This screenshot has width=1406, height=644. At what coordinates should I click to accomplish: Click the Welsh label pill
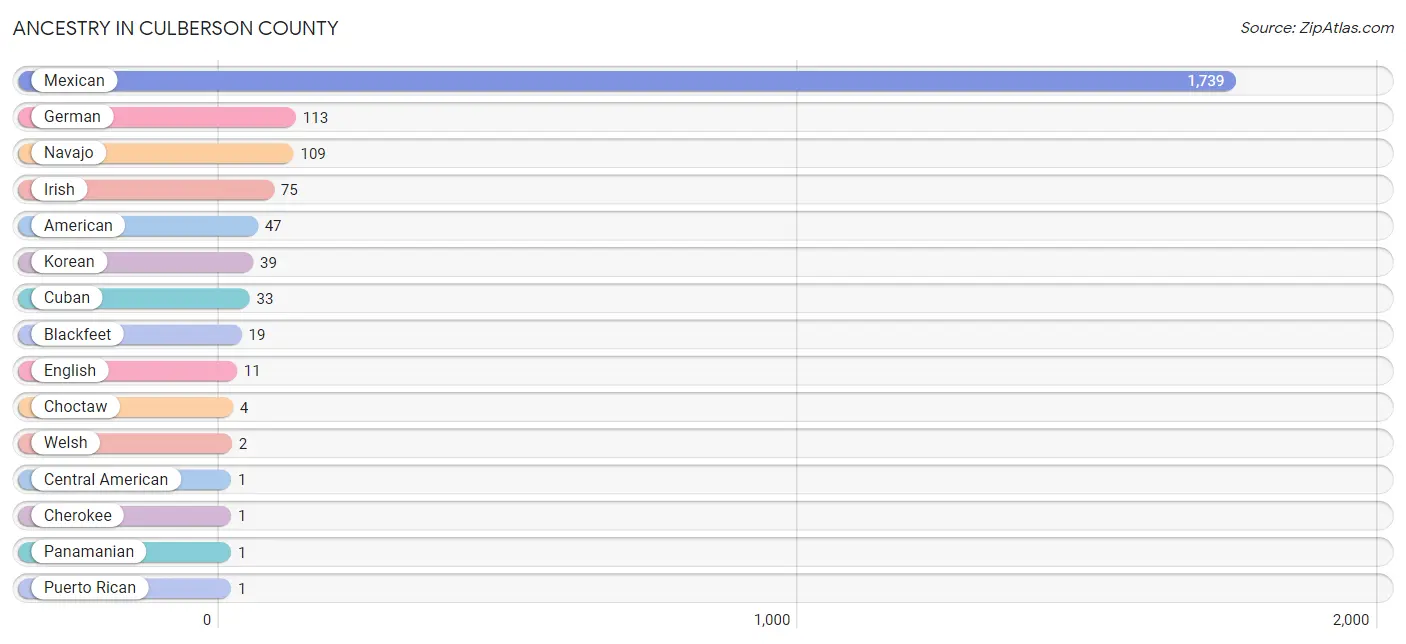click(x=66, y=443)
